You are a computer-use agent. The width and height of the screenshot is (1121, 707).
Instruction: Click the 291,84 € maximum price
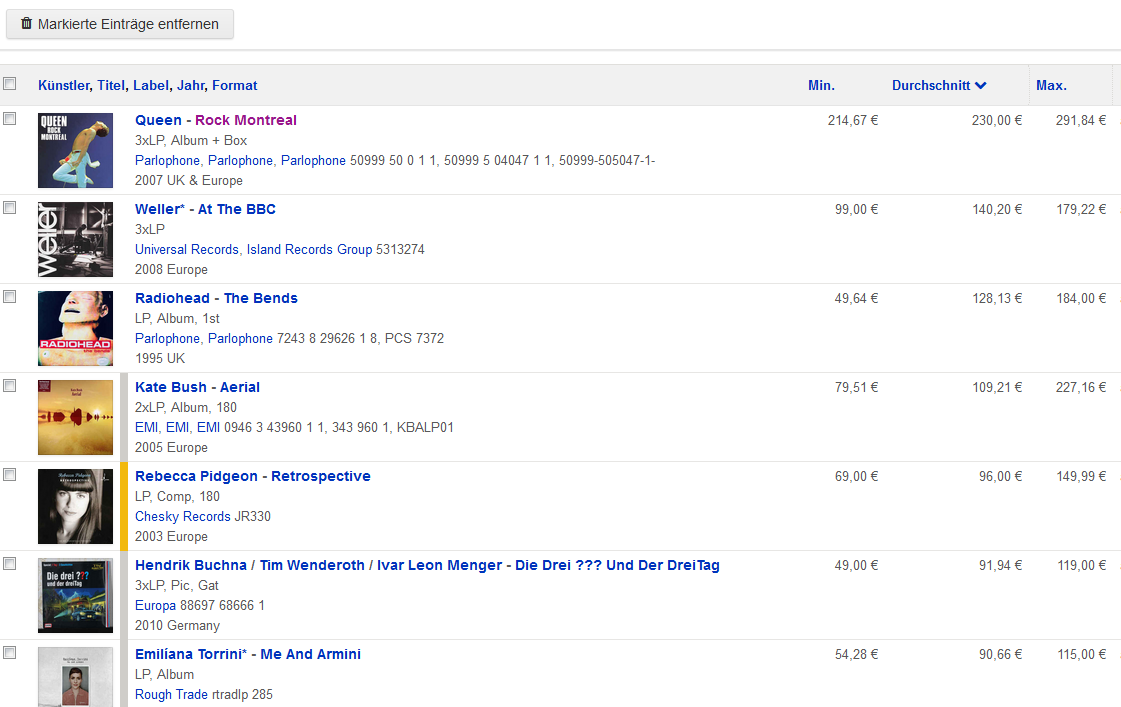1081,121
